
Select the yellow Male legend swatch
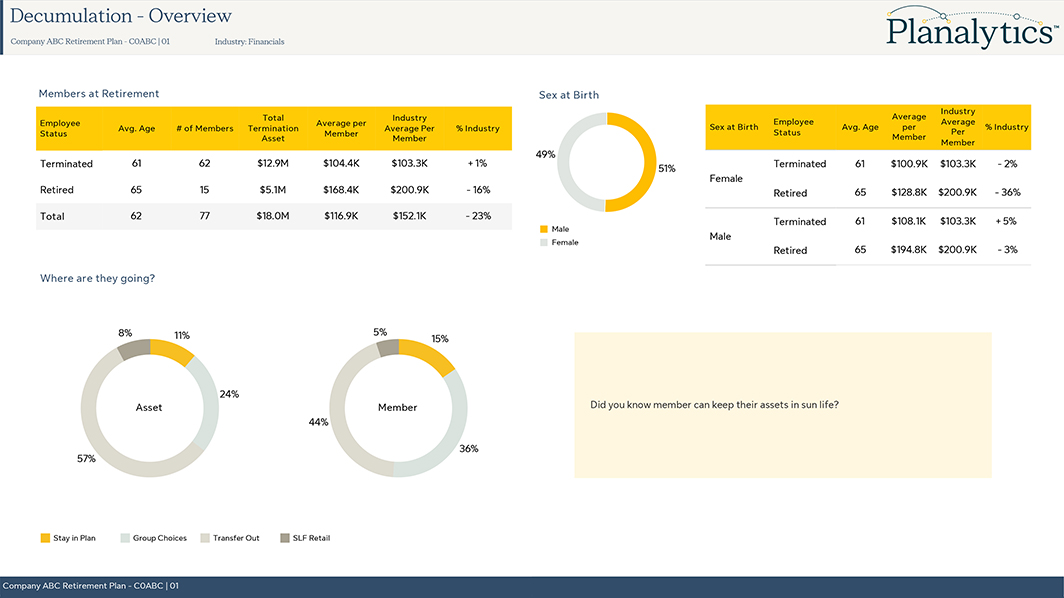[x=546, y=229]
